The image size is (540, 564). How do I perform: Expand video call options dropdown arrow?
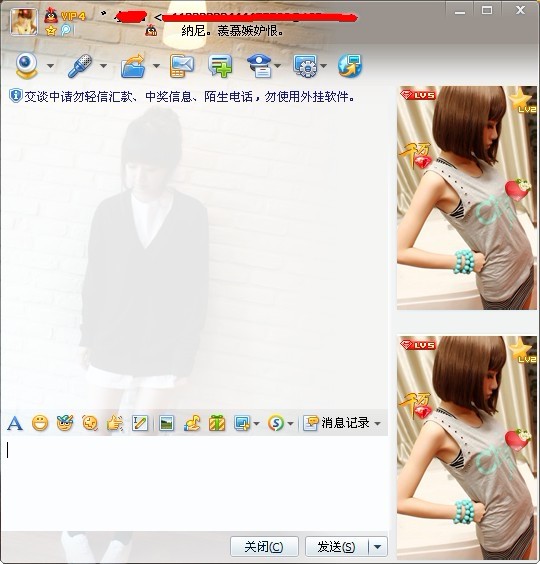[x=50, y=66]
